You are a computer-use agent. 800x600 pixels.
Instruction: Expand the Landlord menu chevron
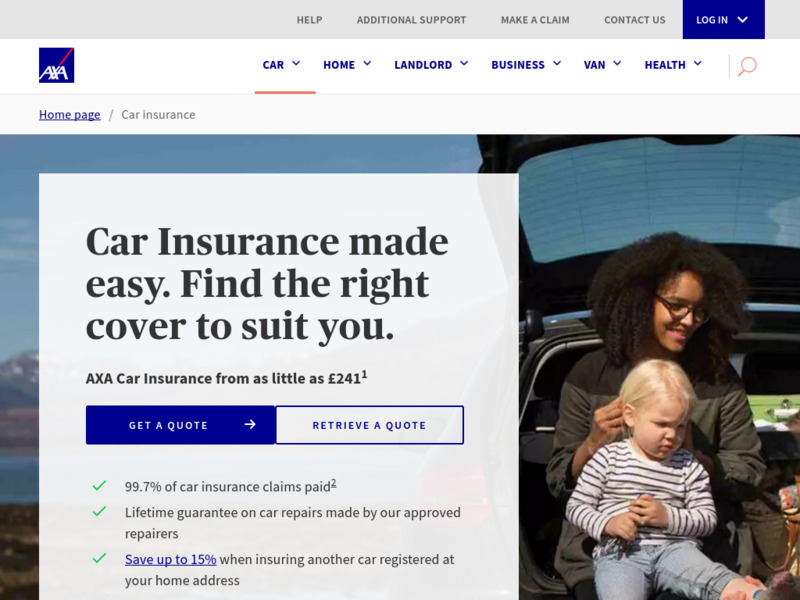click(x=464, y=64)
